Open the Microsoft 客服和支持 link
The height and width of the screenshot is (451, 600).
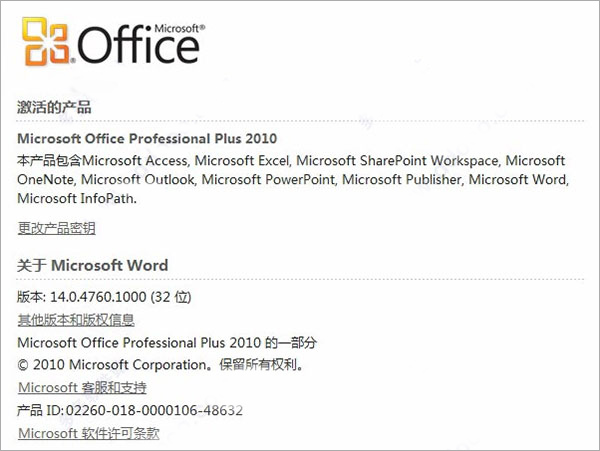82,388
